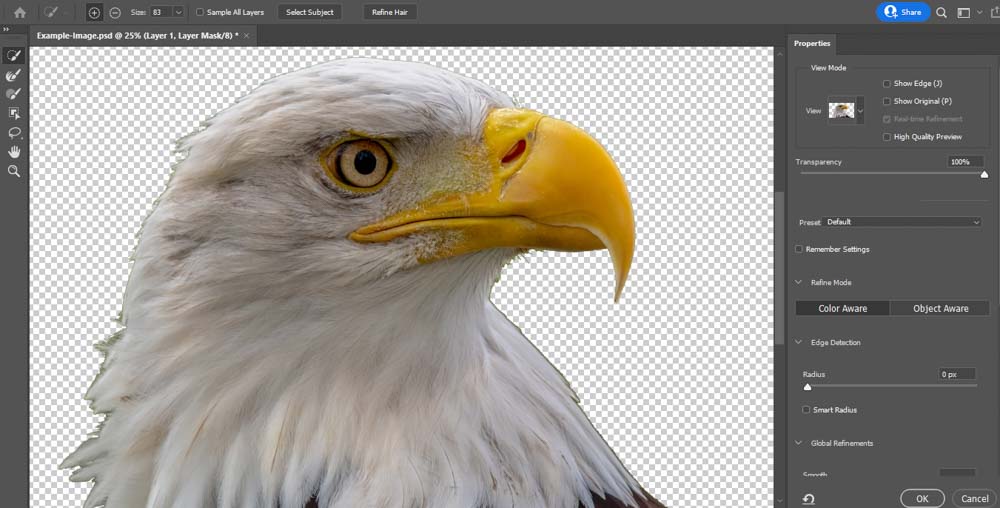The width and height of the screenshot is (1000, 508).
Task: Open the Preset dropdown
Action: 903,222
